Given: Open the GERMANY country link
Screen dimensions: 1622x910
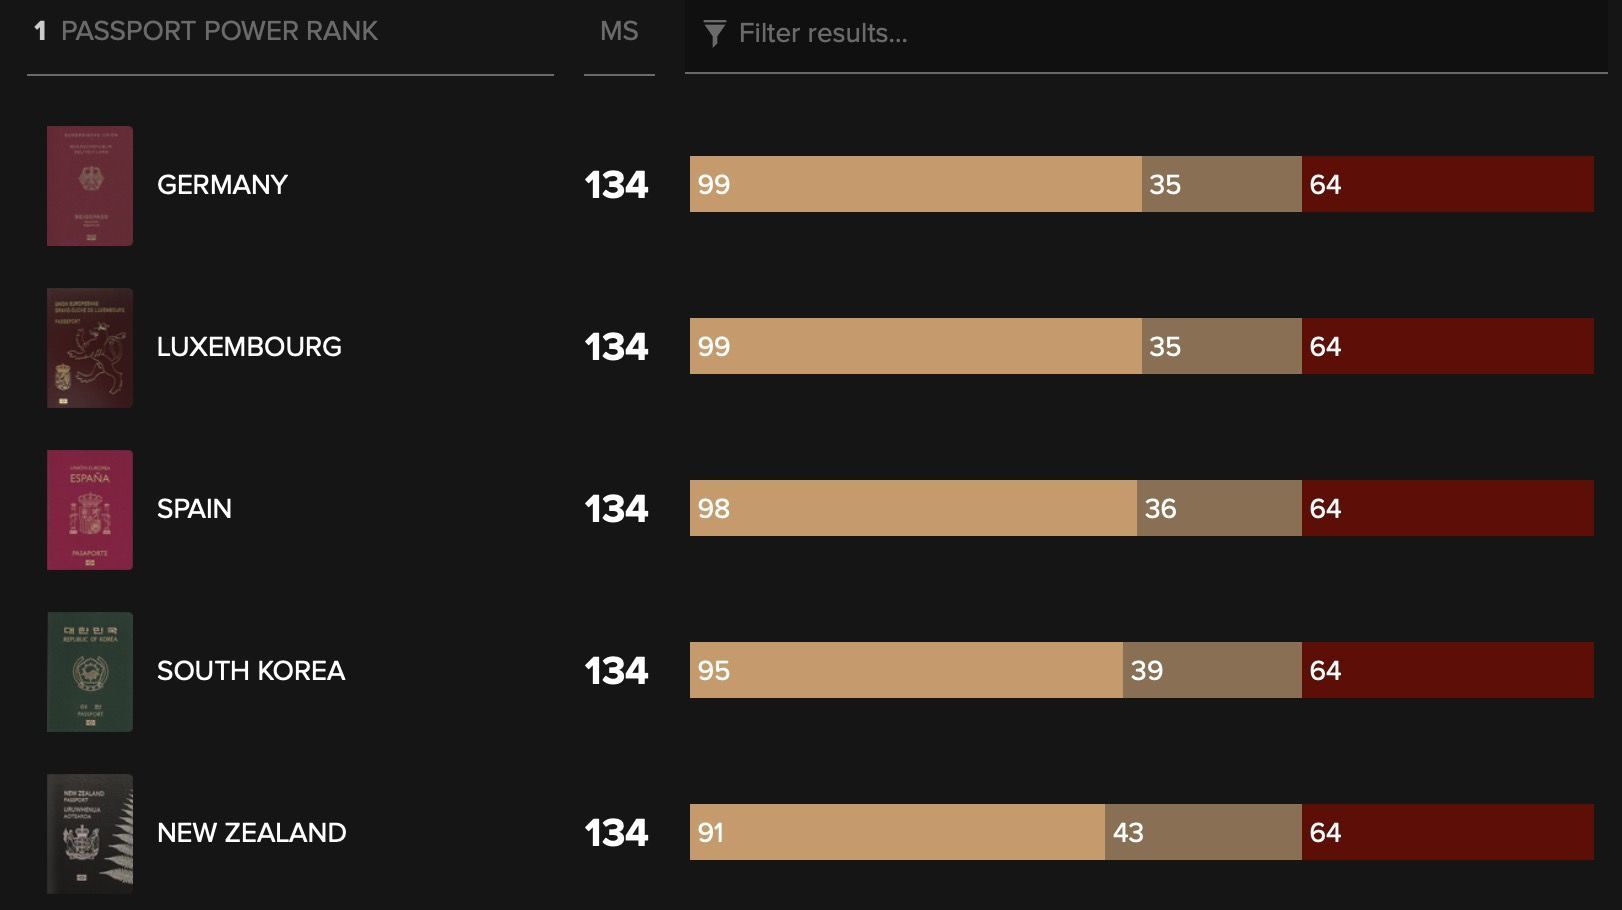Looking at the screenshot, I should click(222, 185).
